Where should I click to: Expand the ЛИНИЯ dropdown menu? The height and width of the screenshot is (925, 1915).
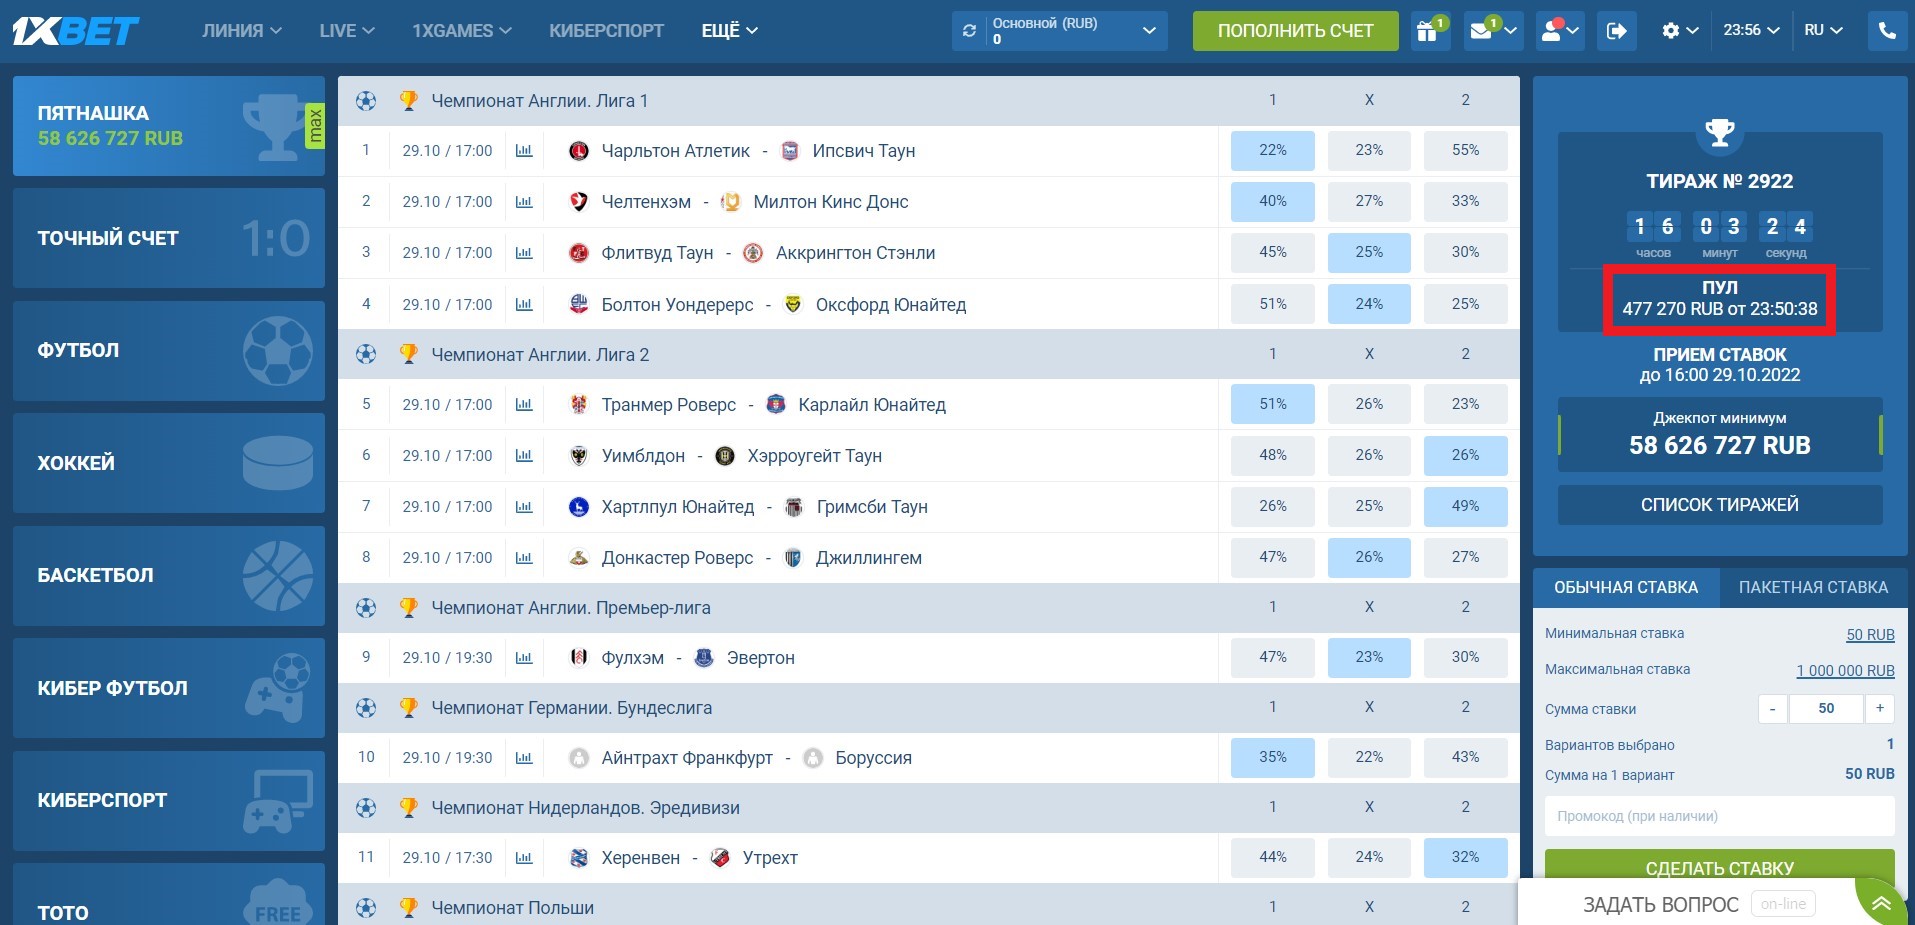pyautogui.click(x=242, y=31)
